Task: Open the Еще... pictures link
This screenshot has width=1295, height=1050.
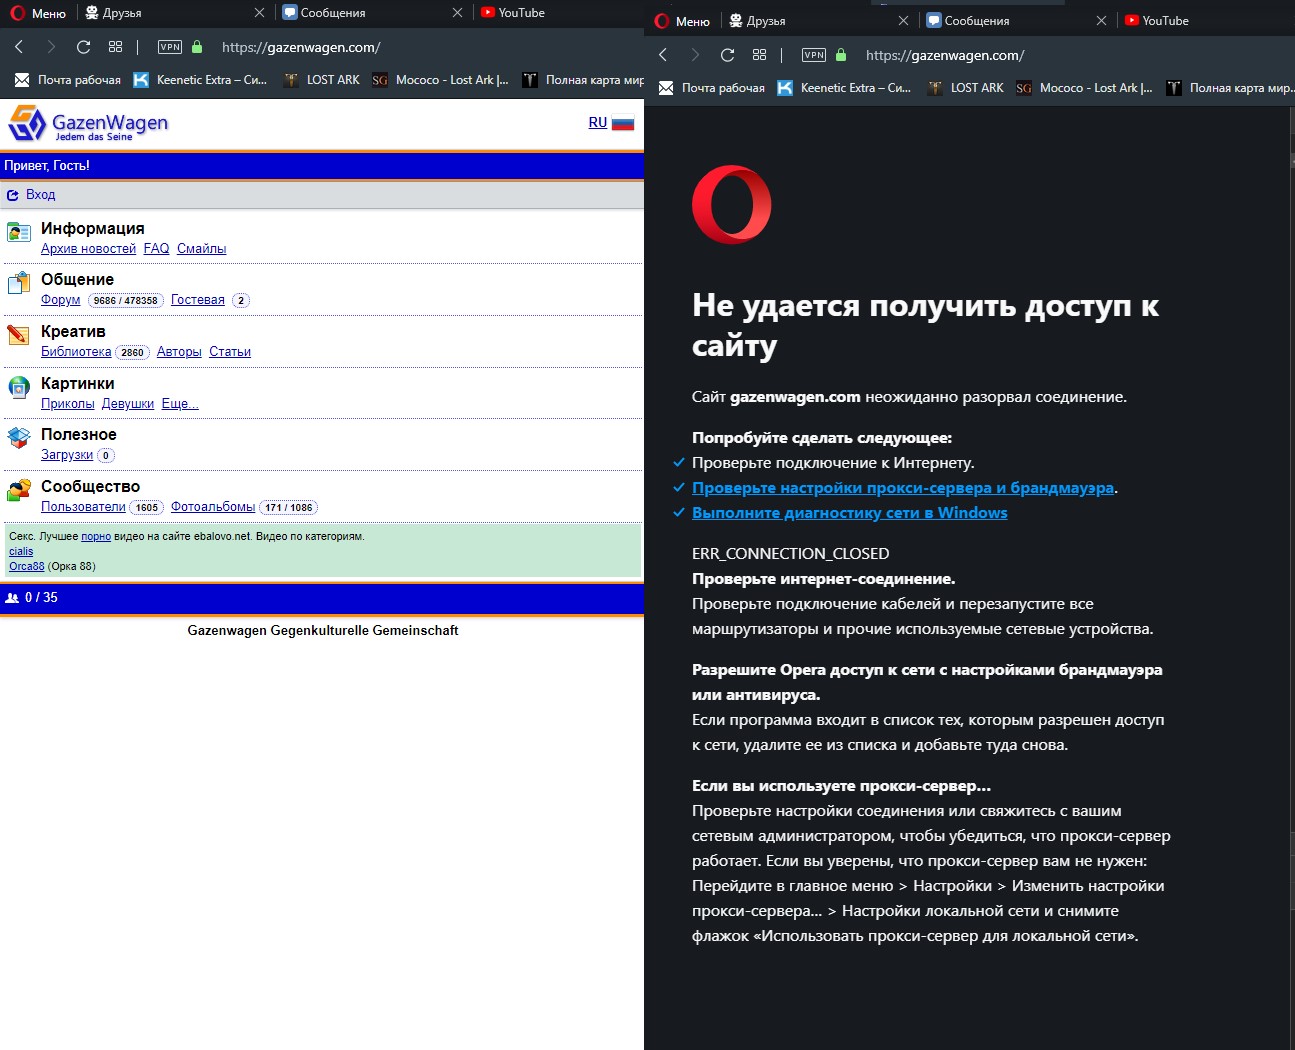Action: coord(180,404)
